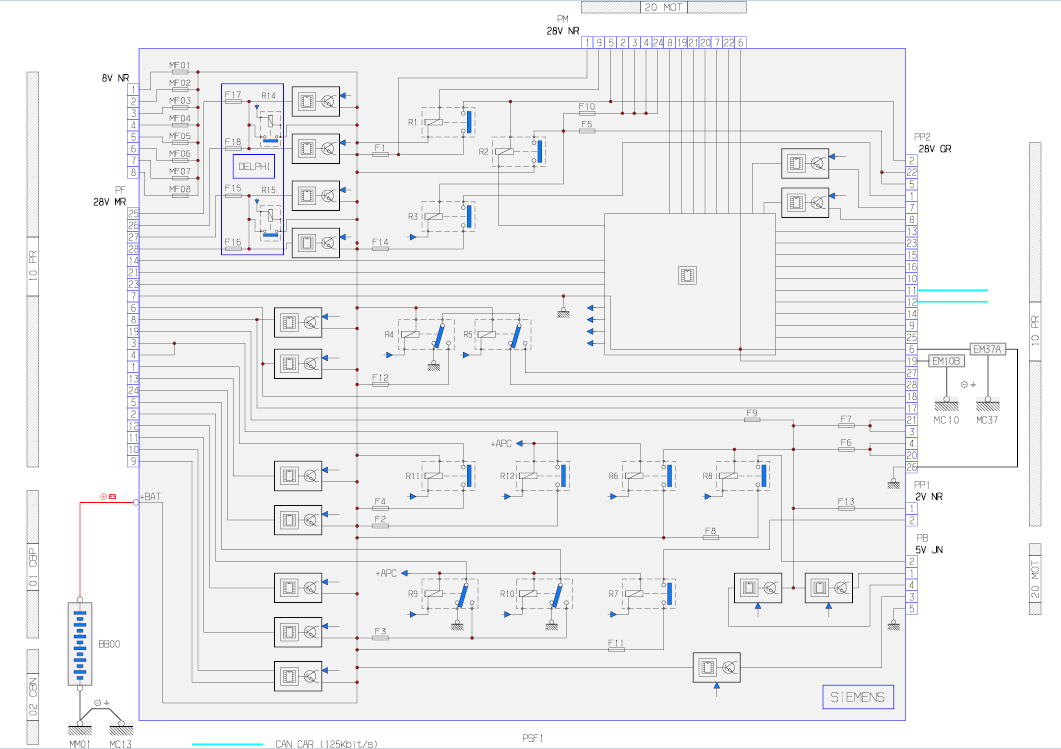The height and width of the screenshot is (749, 1061).
Task: Click fuse F12
Action: (380, 384)
